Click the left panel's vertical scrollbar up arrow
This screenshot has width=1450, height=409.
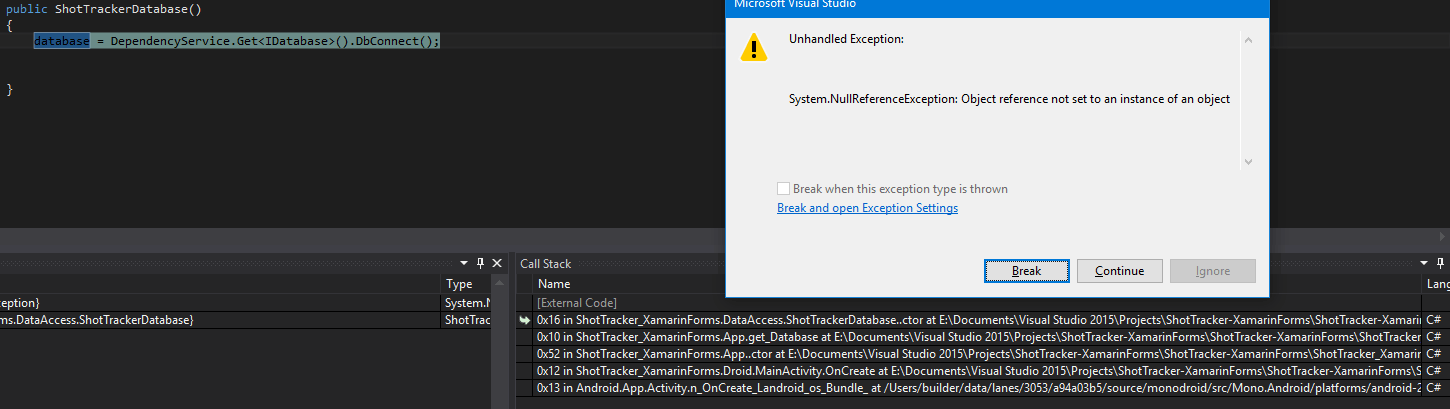click(497, 284)
